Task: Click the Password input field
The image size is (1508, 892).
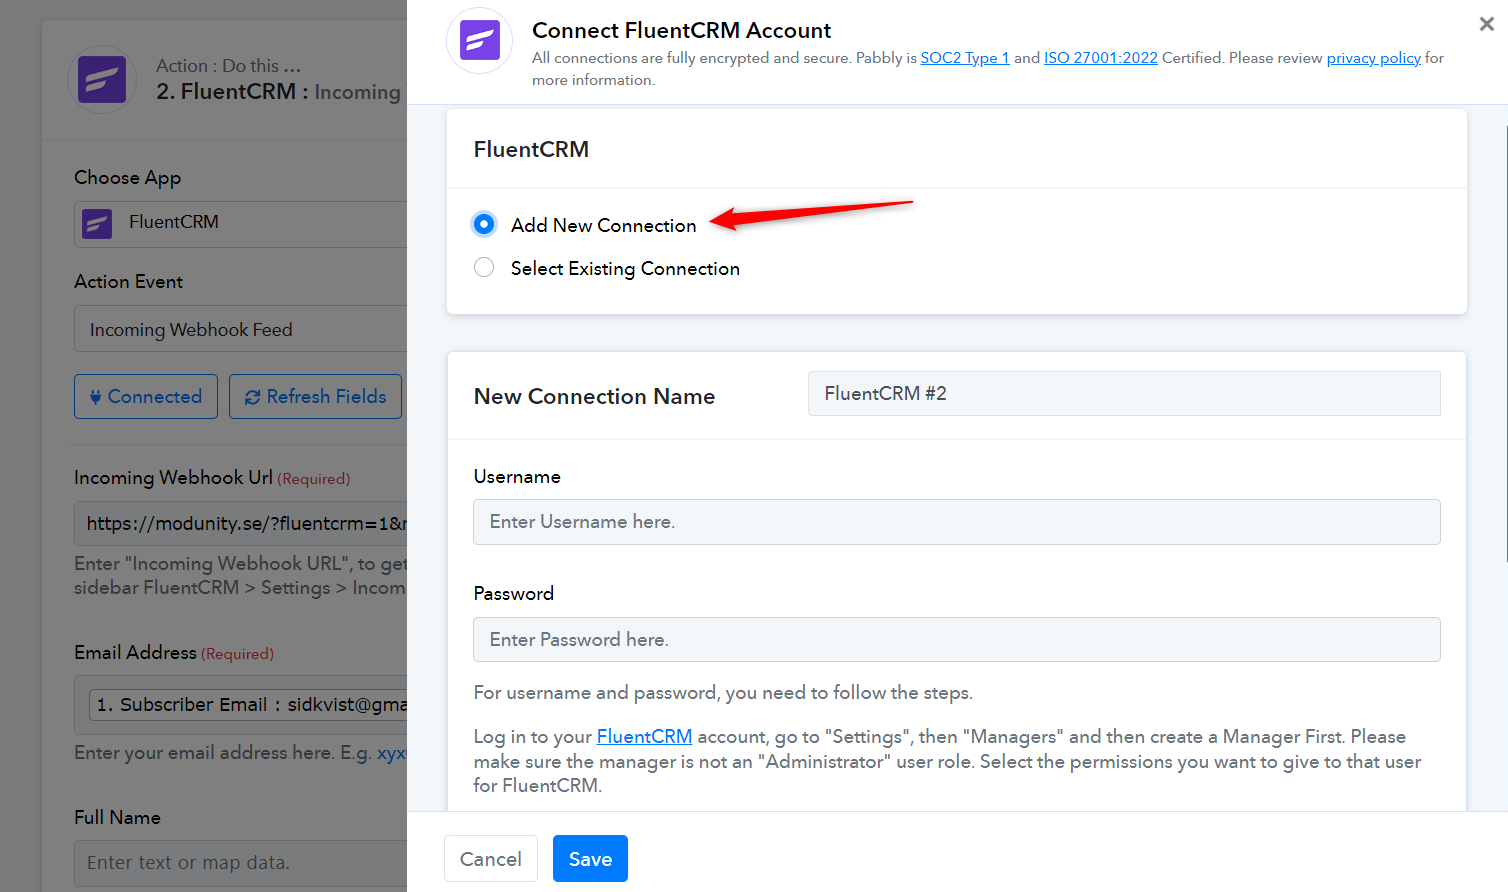Action: (x=957, y=640)
